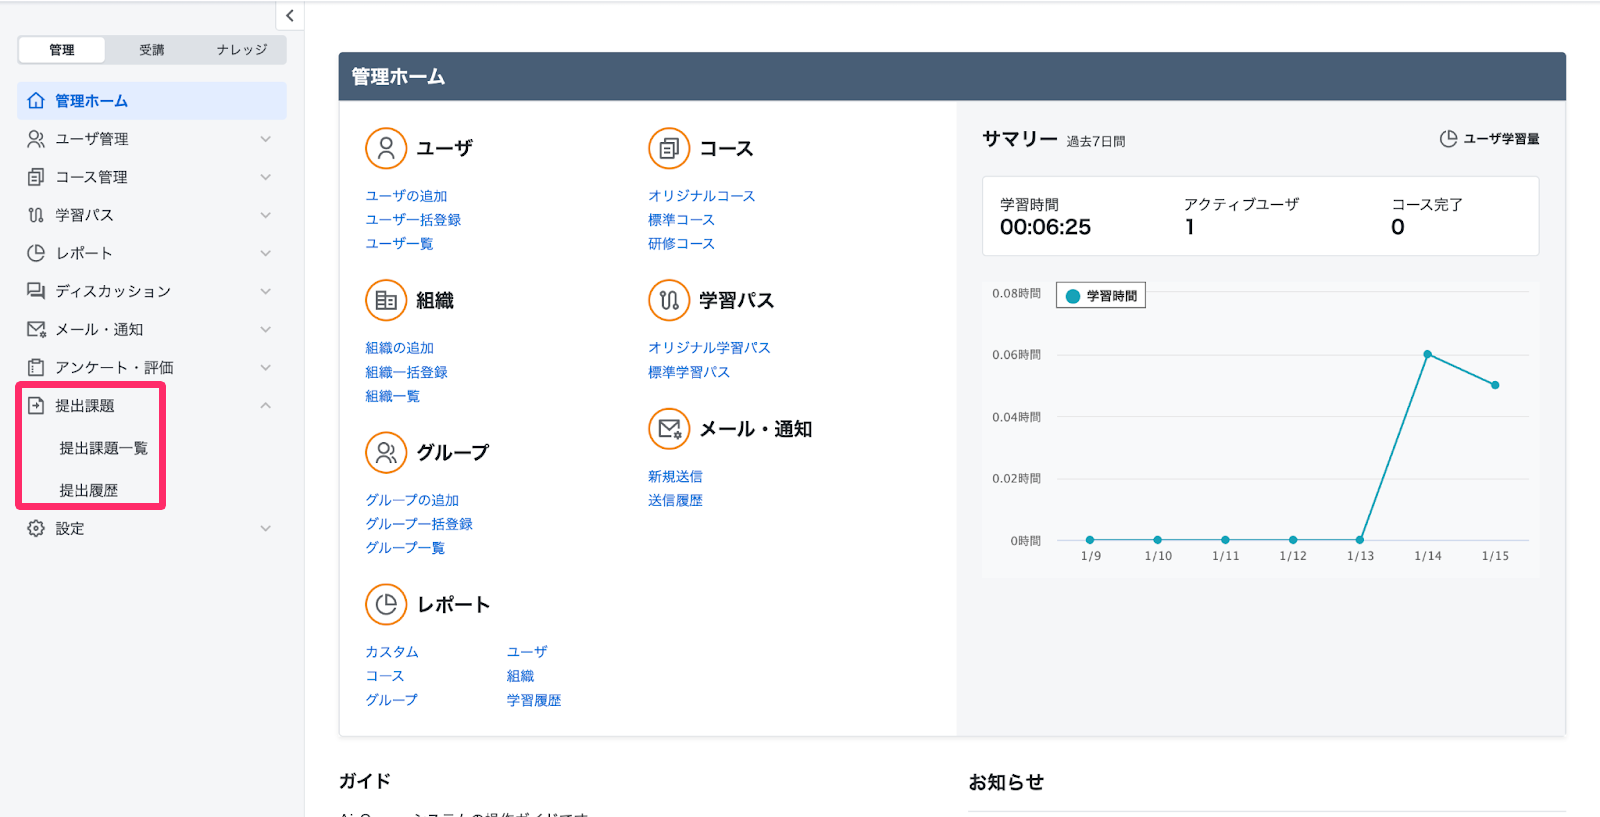Click the chat icon beside ディスカッション
The image size is (1600, 817).
click(x=36, y=291)
